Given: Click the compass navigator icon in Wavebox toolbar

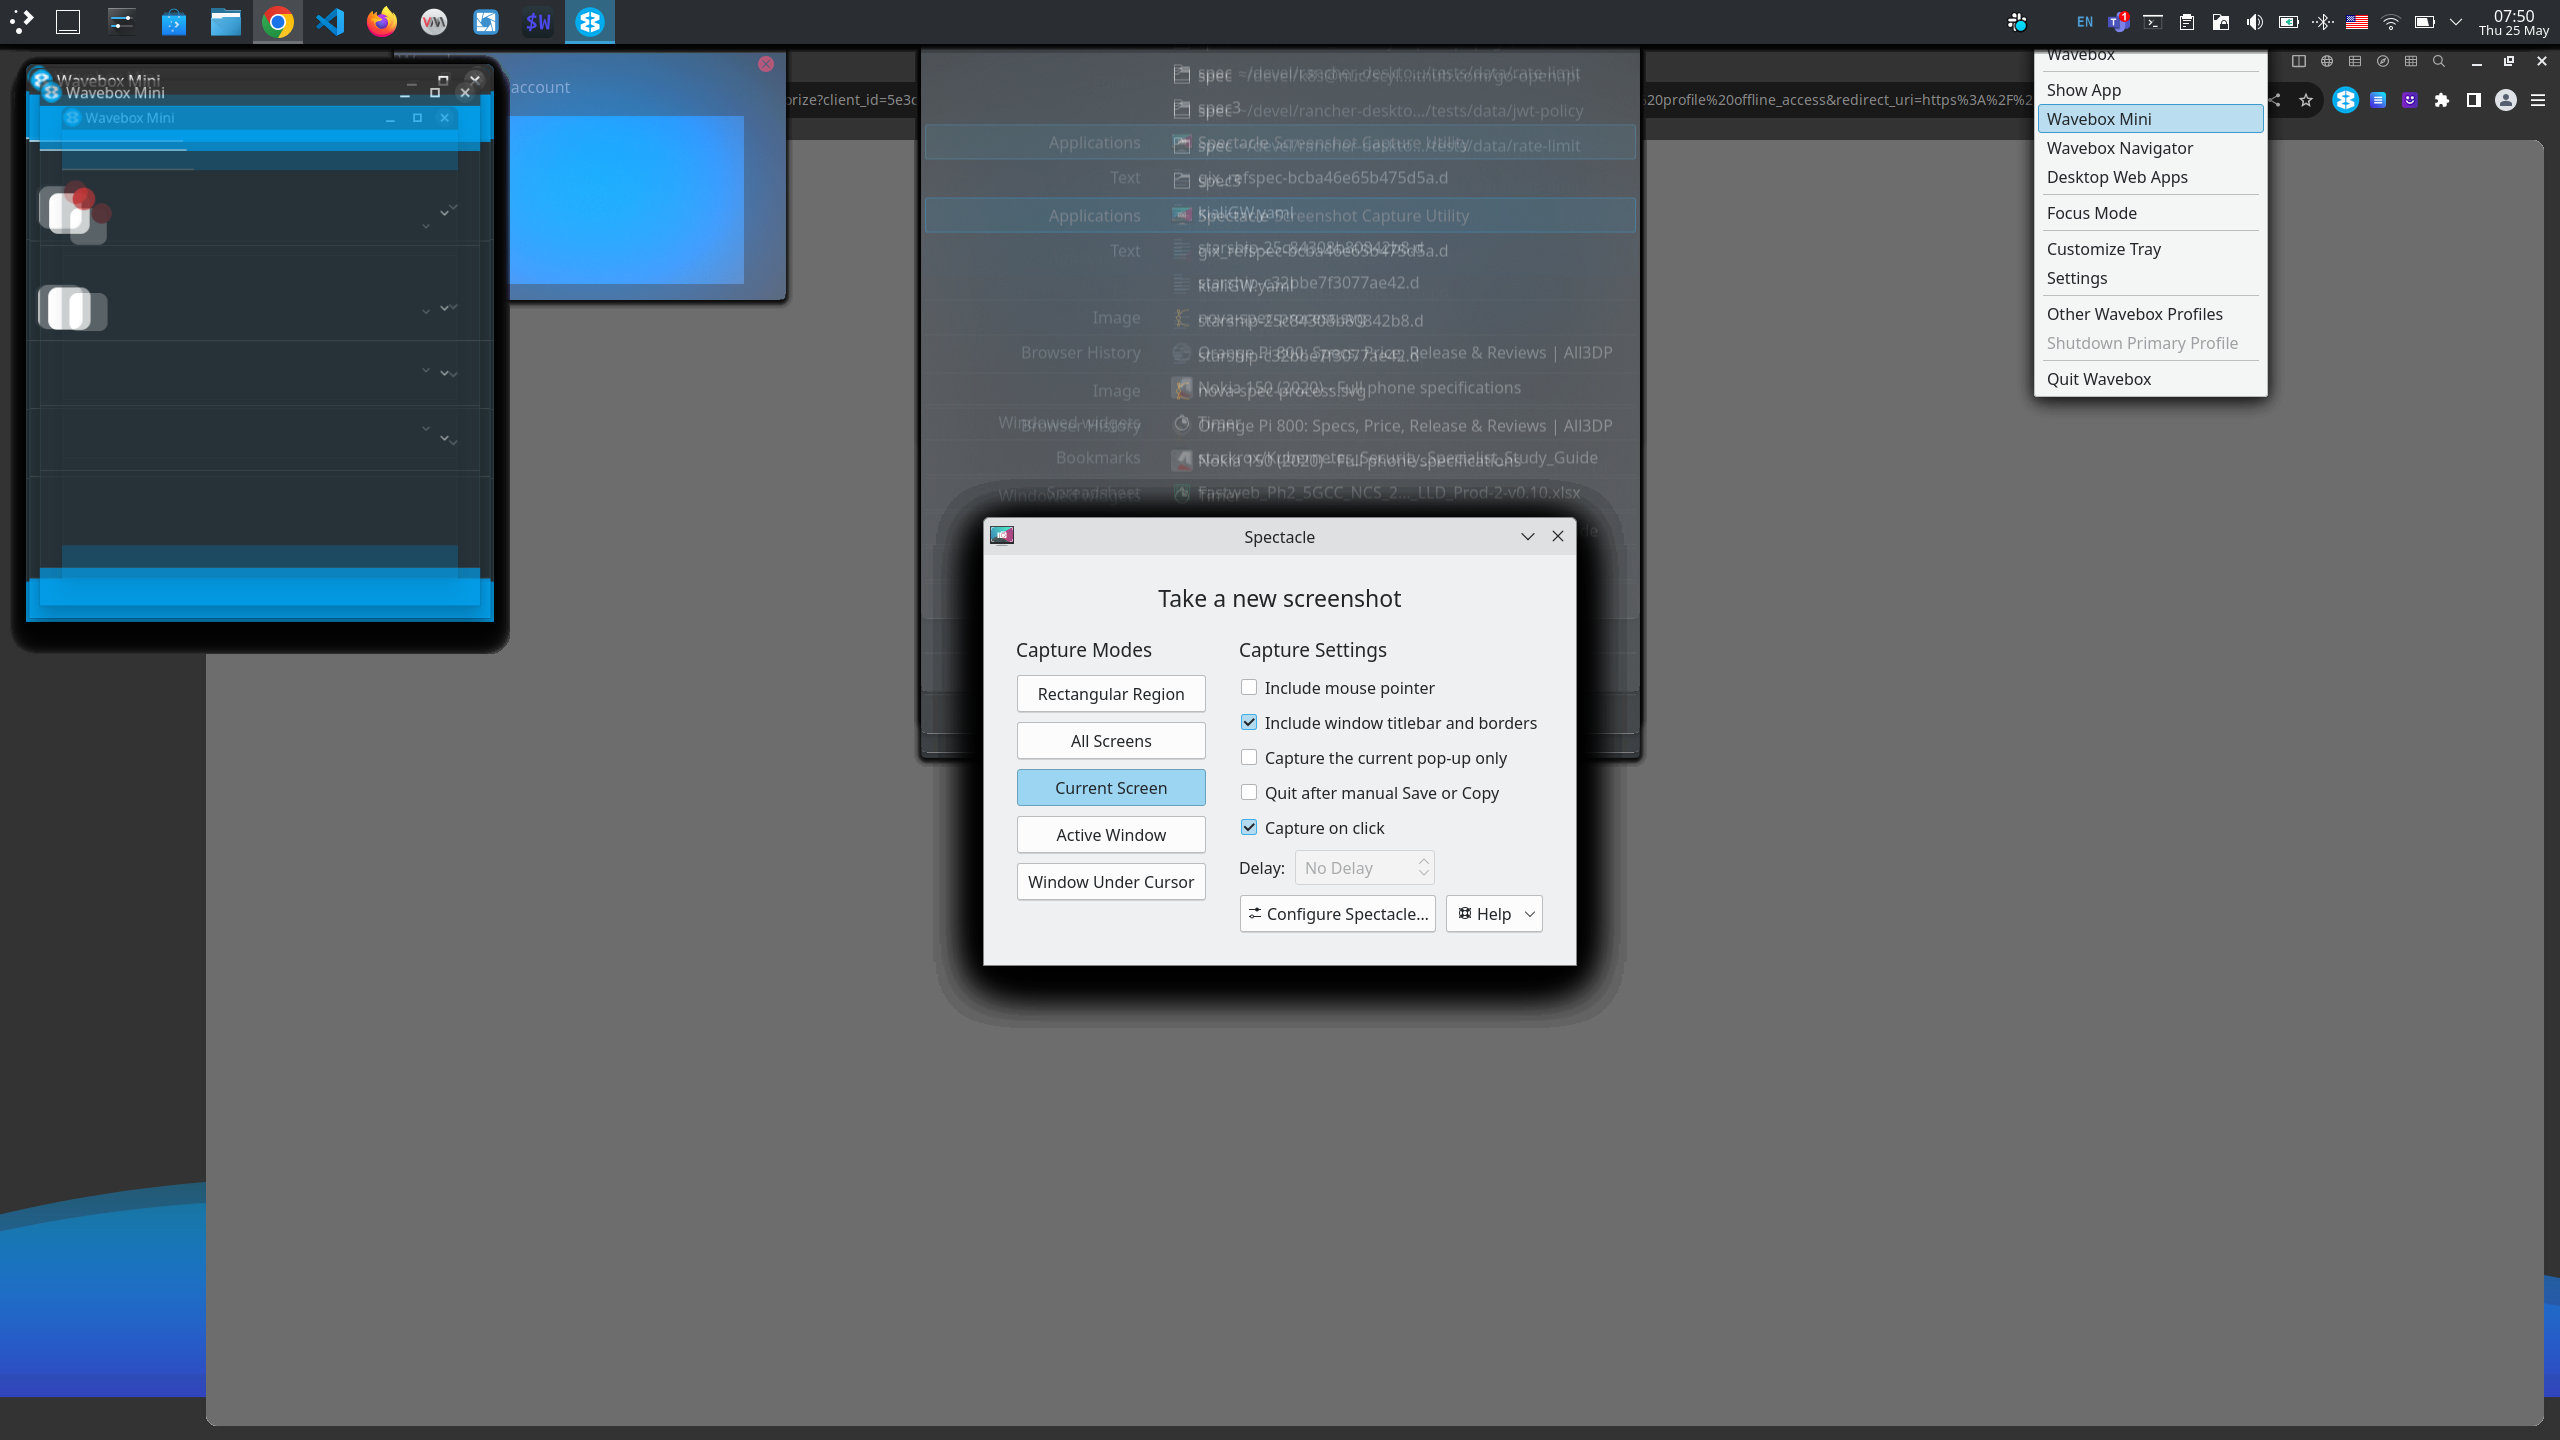Looking at the screenshot, I should coord(2382,61).
